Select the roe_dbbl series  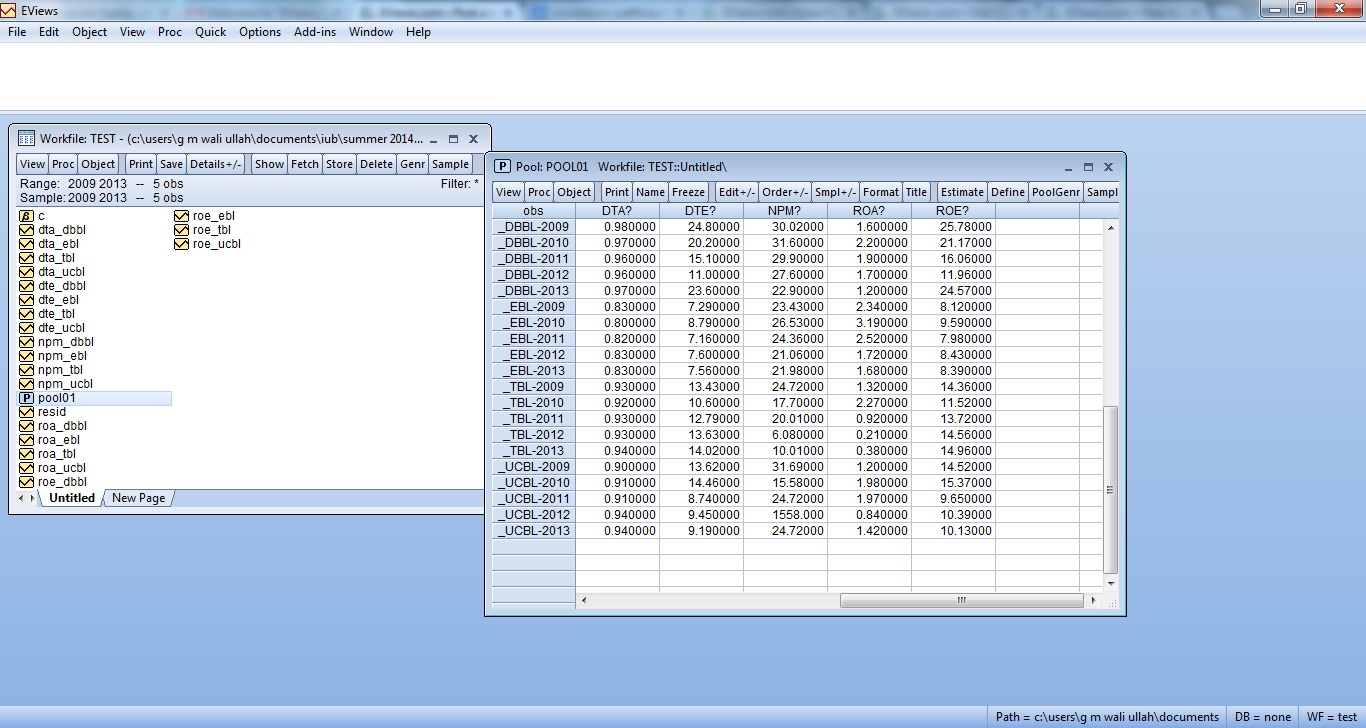[x=62, y=482]
